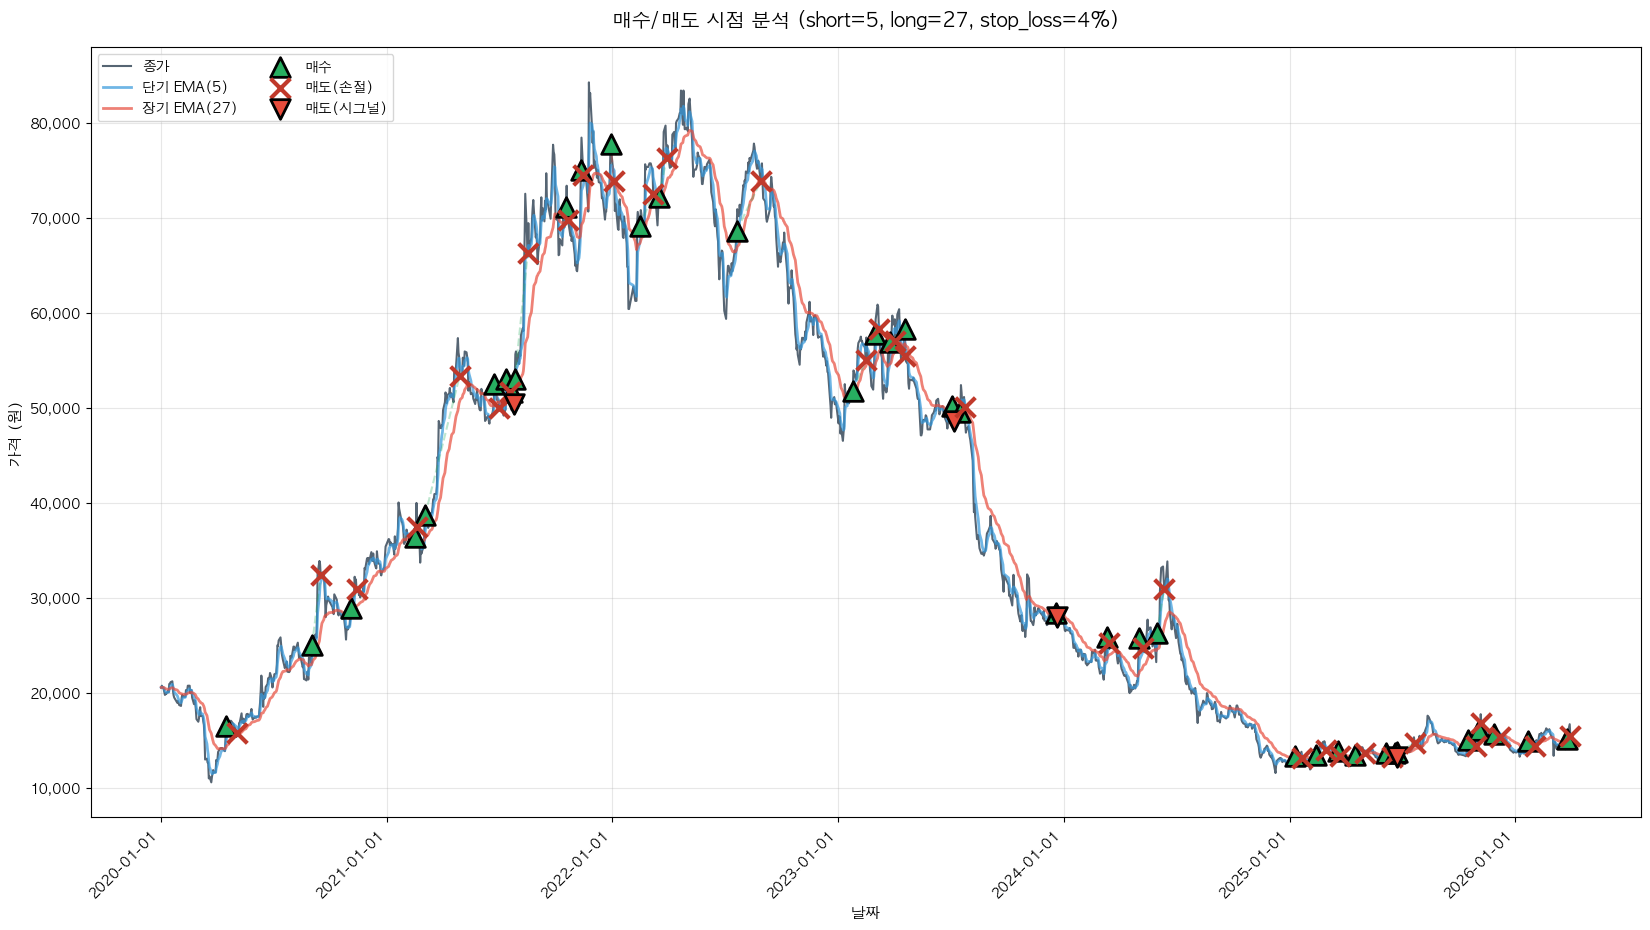Screen dimensions: 1650x930
Task: Click the 2022-01-01 x-axis date label
Action: 576,866
